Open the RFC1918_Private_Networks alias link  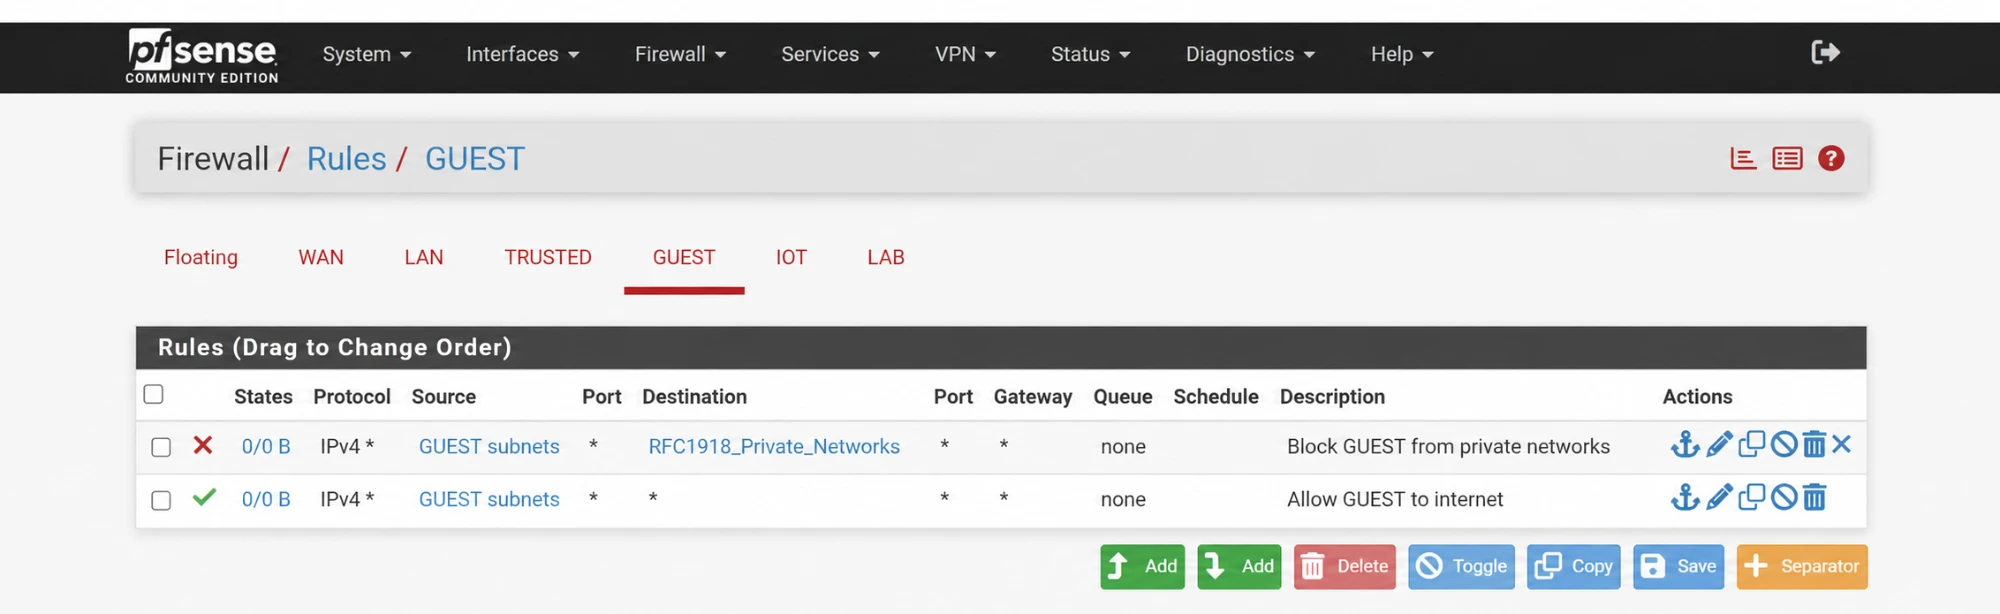774,446
